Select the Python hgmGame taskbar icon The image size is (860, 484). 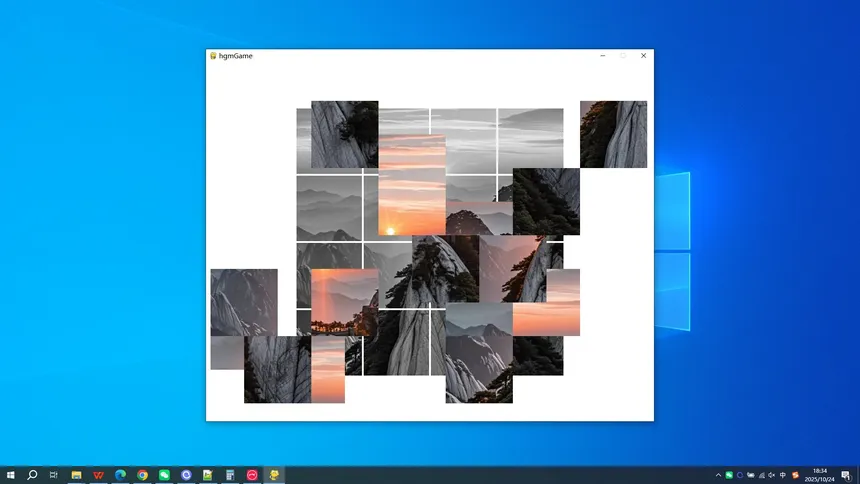pos(274,475)
